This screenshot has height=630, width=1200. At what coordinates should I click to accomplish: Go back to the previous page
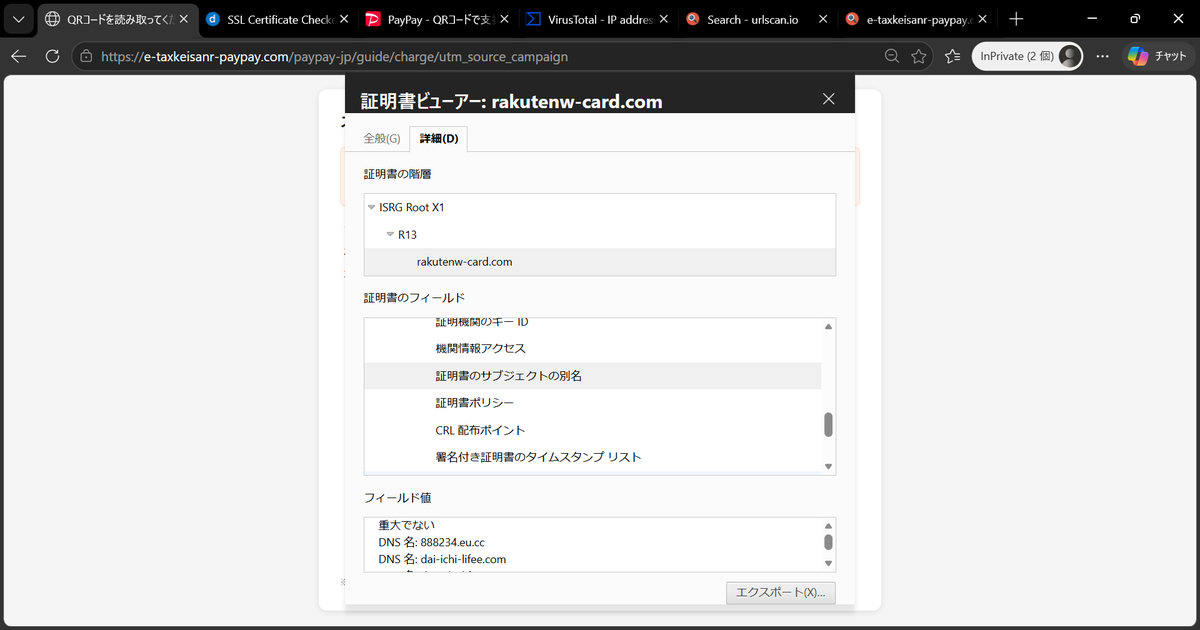[18, 56]
